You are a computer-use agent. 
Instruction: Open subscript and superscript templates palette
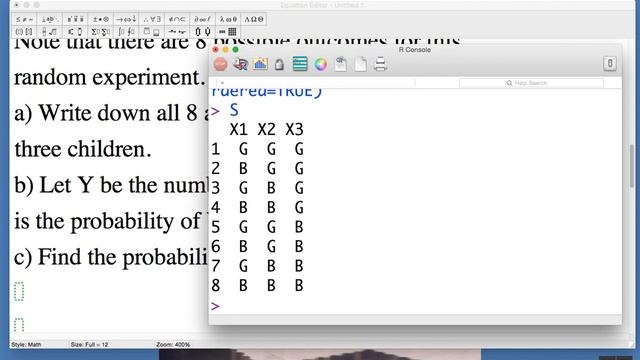[75, 31]
